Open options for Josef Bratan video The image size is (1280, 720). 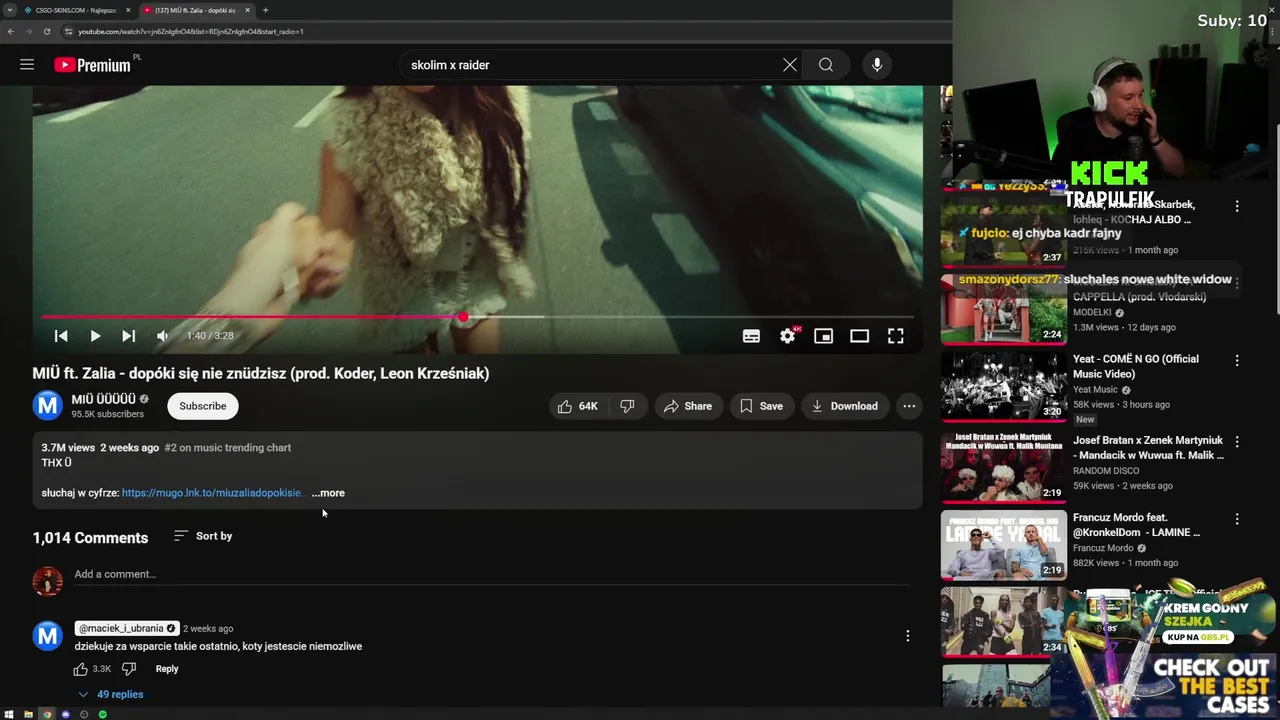coord(1237,441)
